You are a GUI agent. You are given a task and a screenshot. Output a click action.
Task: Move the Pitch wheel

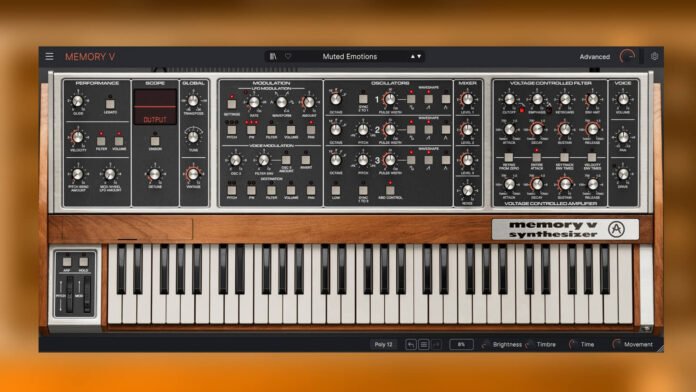(70, 294)
